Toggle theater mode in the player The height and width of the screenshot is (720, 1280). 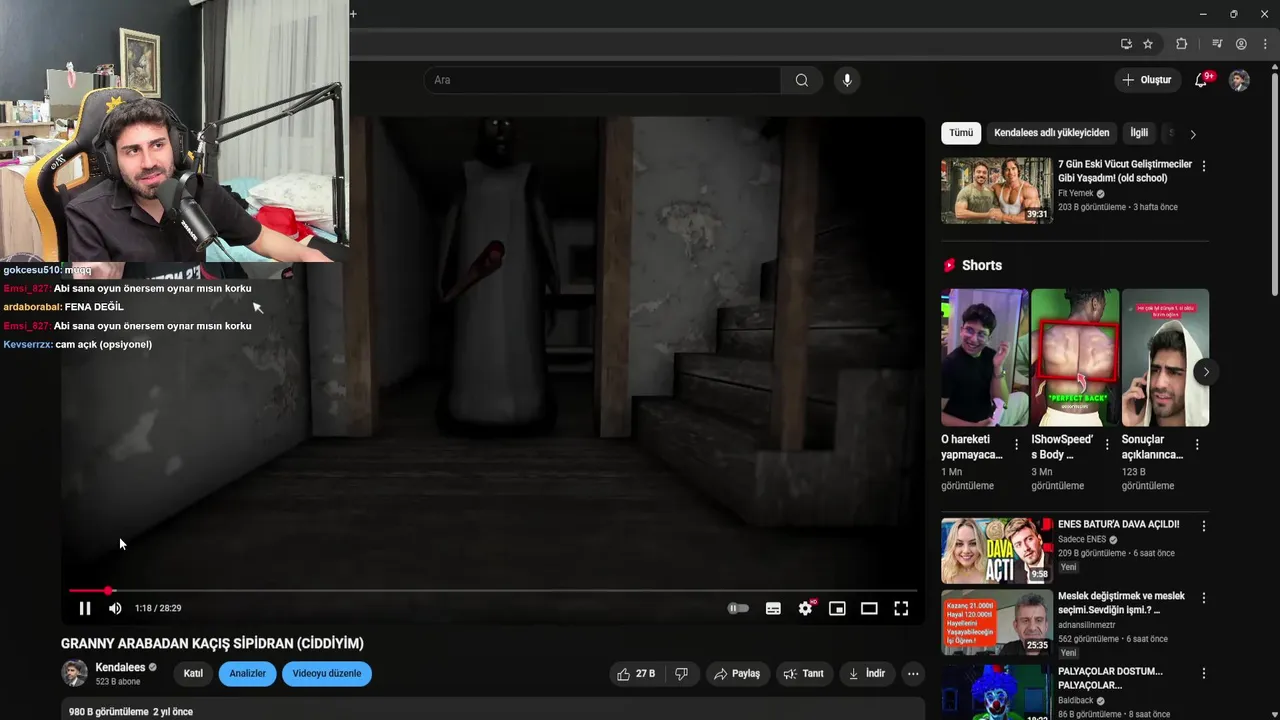[869, 608]
